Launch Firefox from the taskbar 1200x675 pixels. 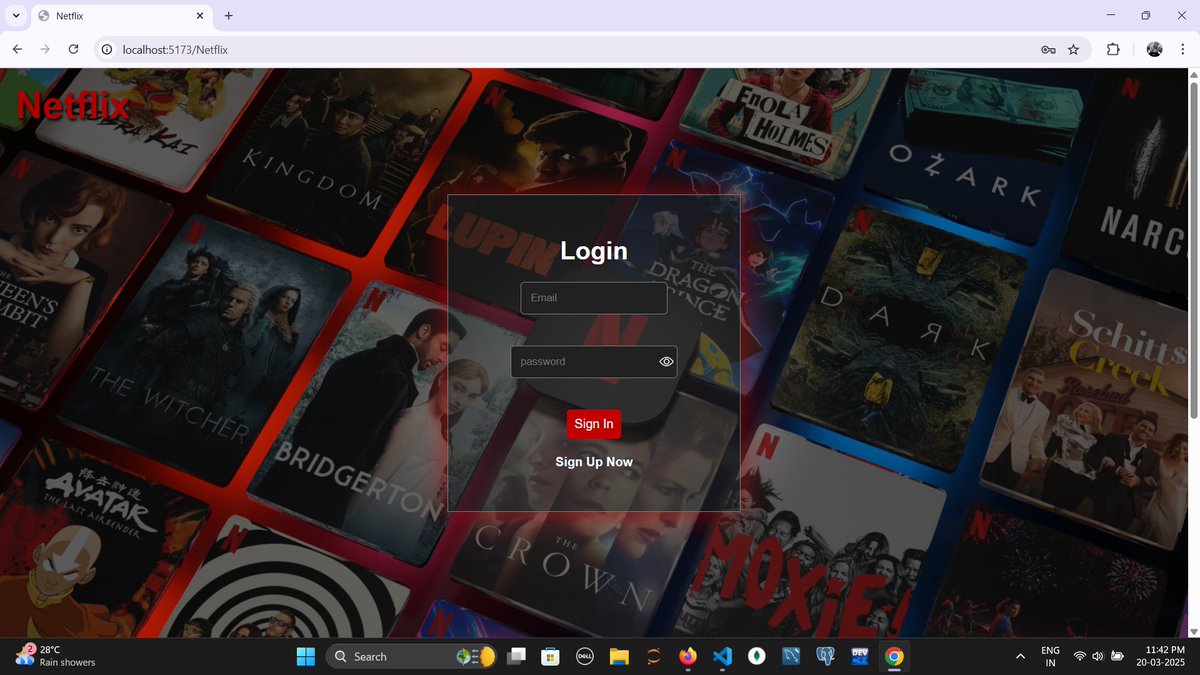tap(687, 656)
